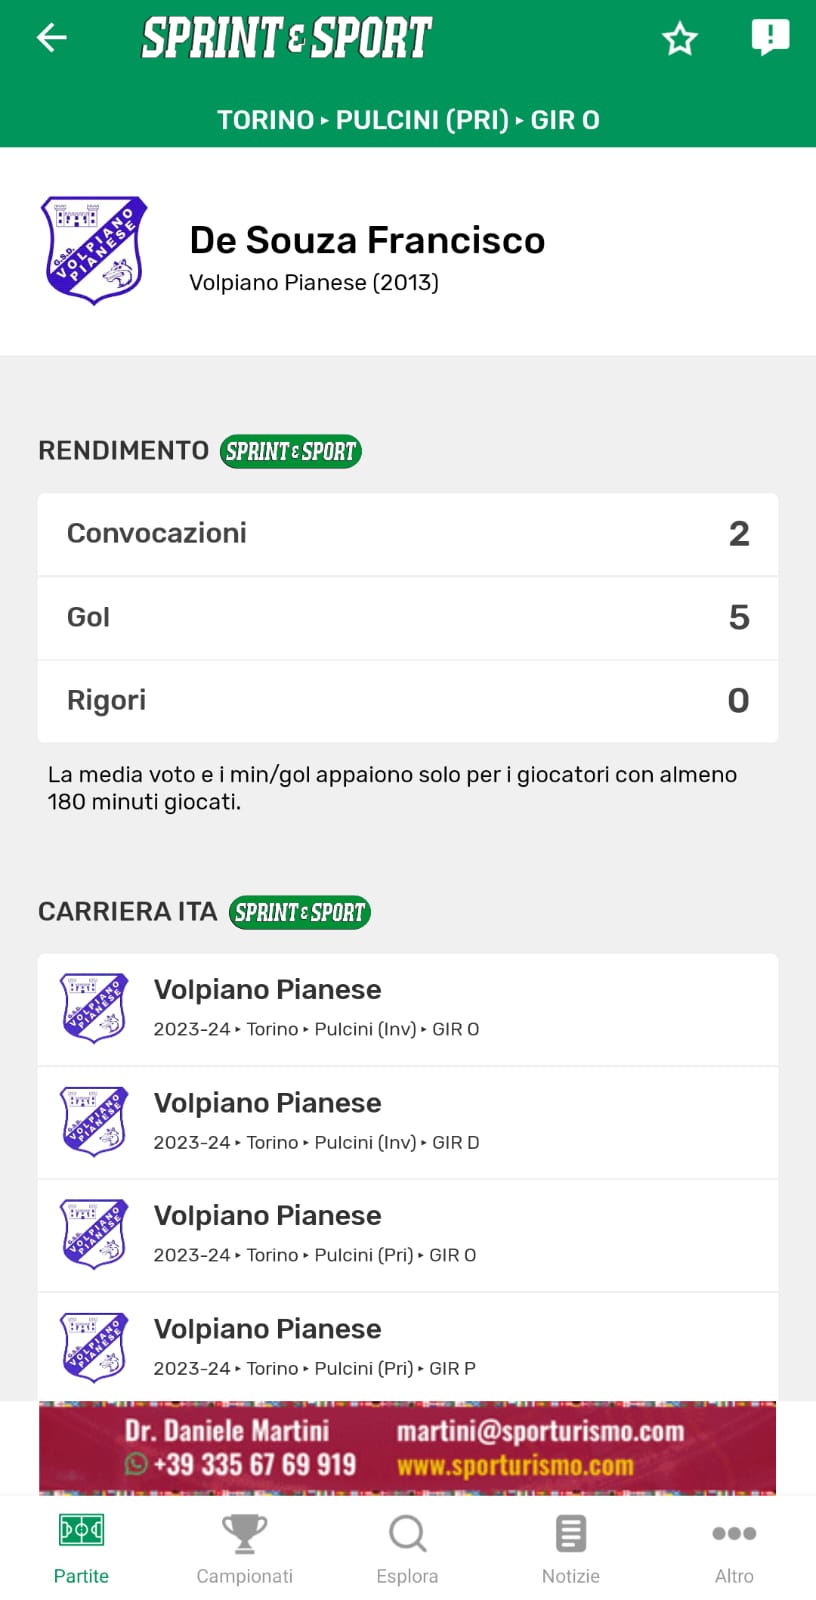Tap the Torino Pulcini (Pri) Gir O breadcrumb
This screenshot has height=1600, width=816.
click(x=408, y=120)
